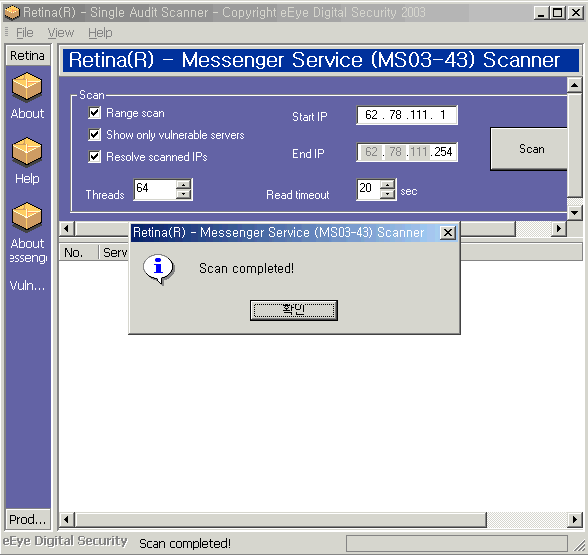This screenshot has width=588, height=555.
Task: Click the scan panel horizontal scroll left arrow
Action: point(67,228)
